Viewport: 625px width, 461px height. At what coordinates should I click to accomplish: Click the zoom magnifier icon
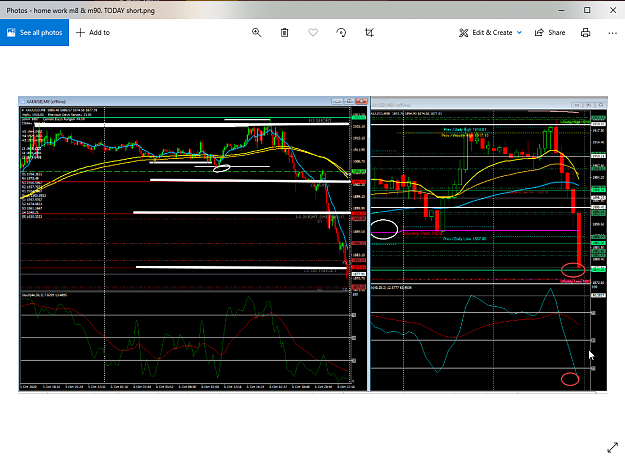pos(256,33)
